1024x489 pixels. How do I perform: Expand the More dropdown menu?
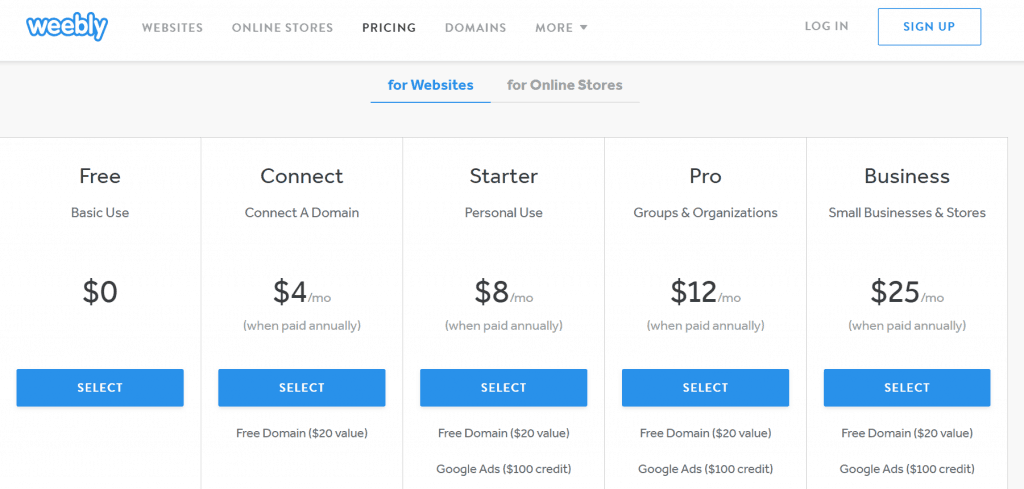(x=560, y=28)
